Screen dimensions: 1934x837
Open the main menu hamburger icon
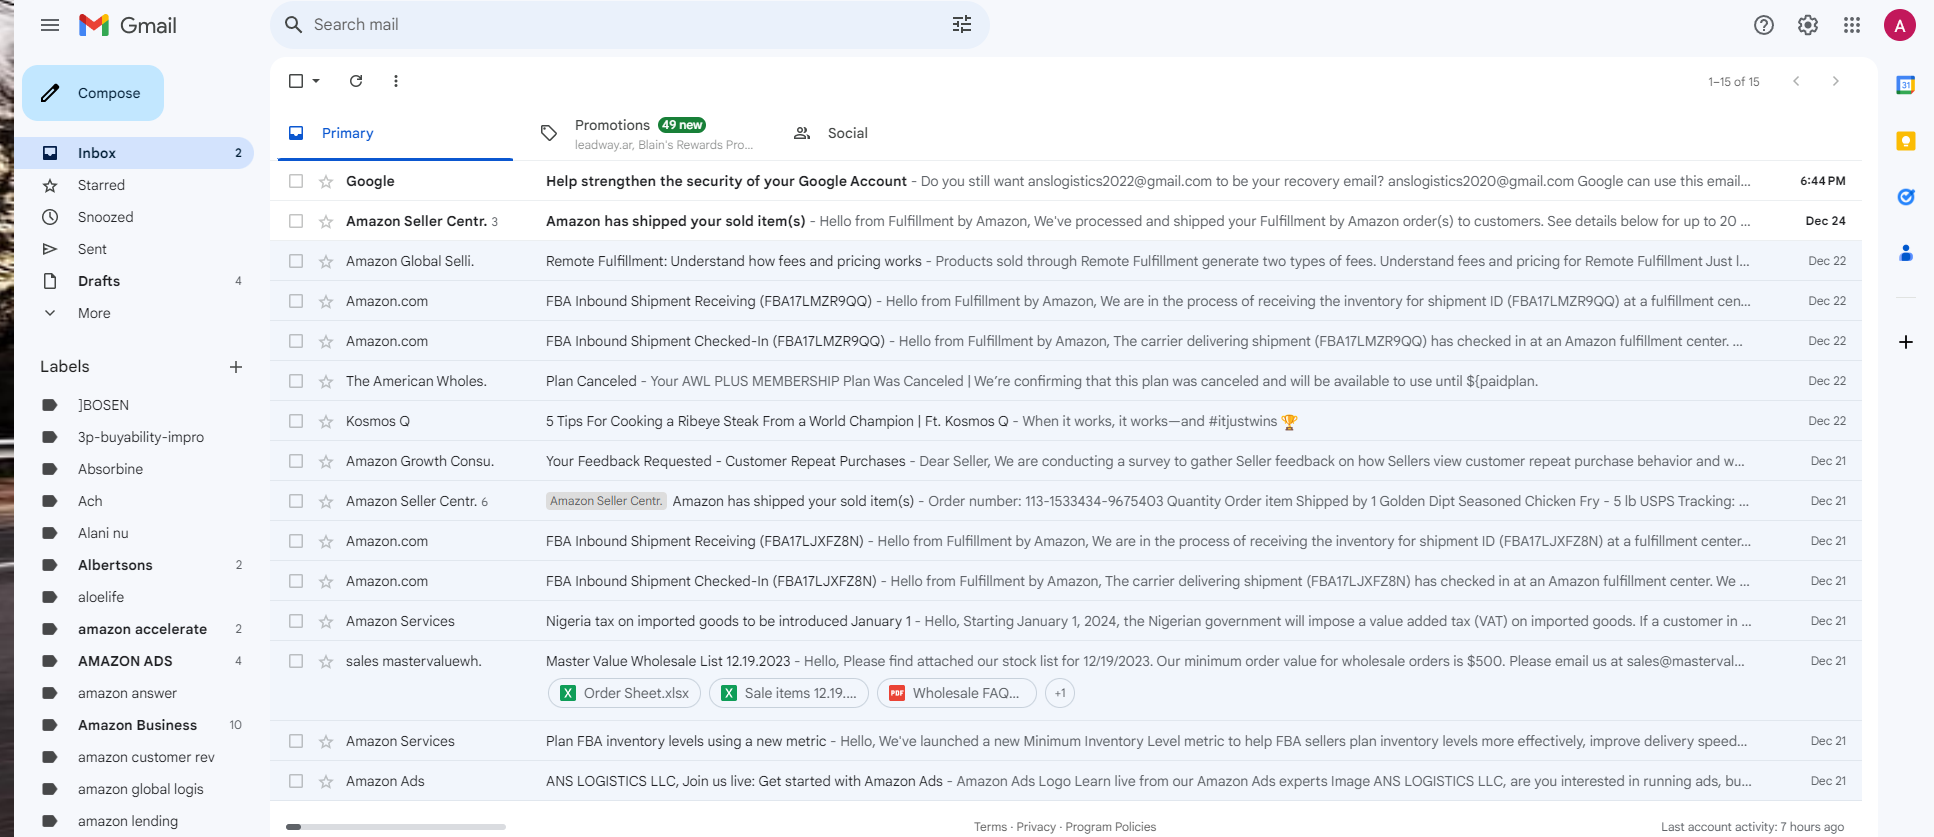50,25
